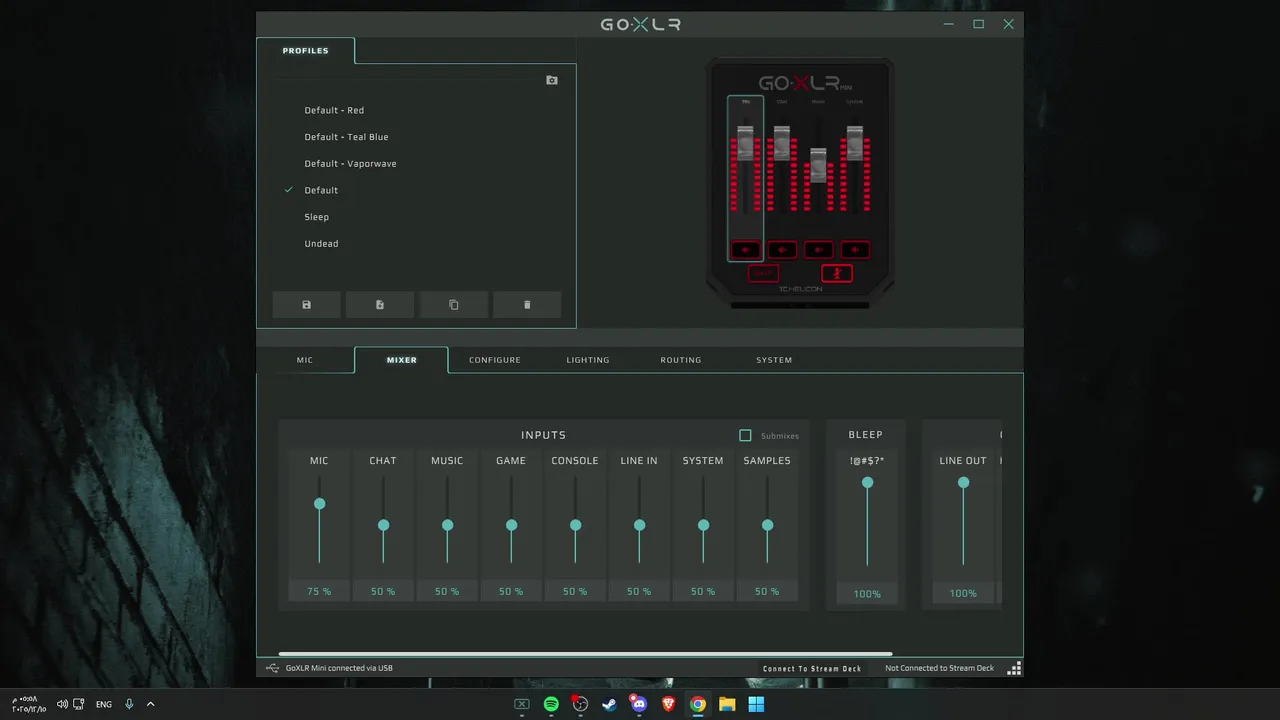Click the new profile file icon button

coord(380,305)
